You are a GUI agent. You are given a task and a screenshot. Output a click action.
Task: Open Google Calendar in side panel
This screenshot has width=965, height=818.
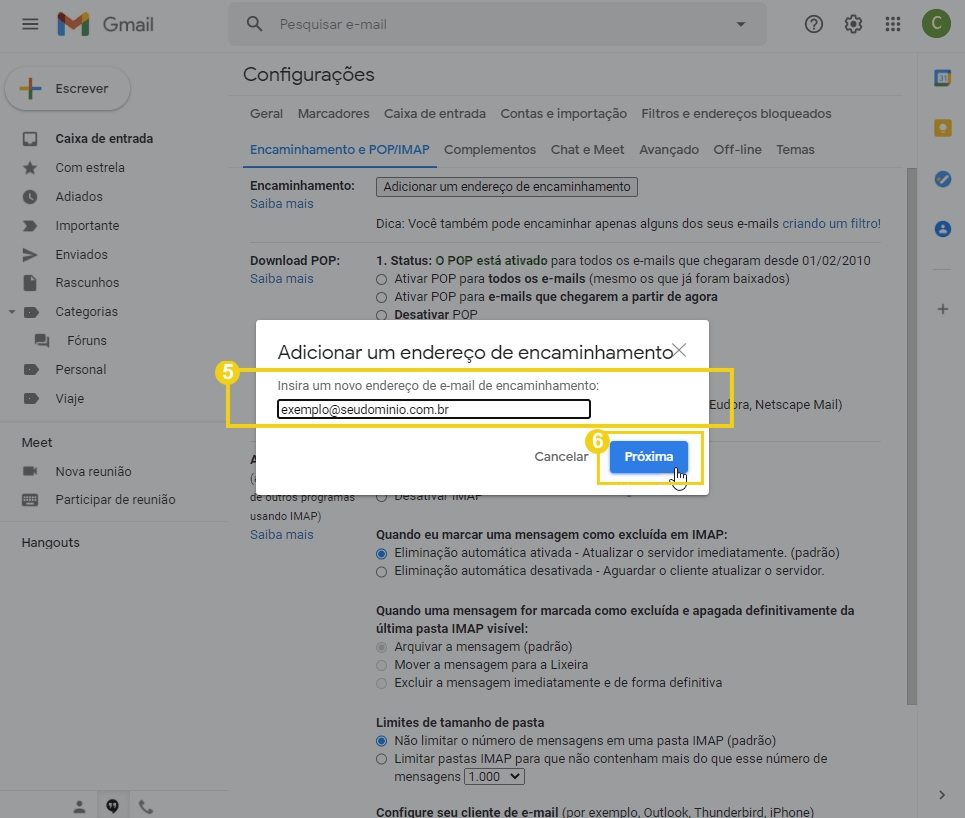click(942, 78)
